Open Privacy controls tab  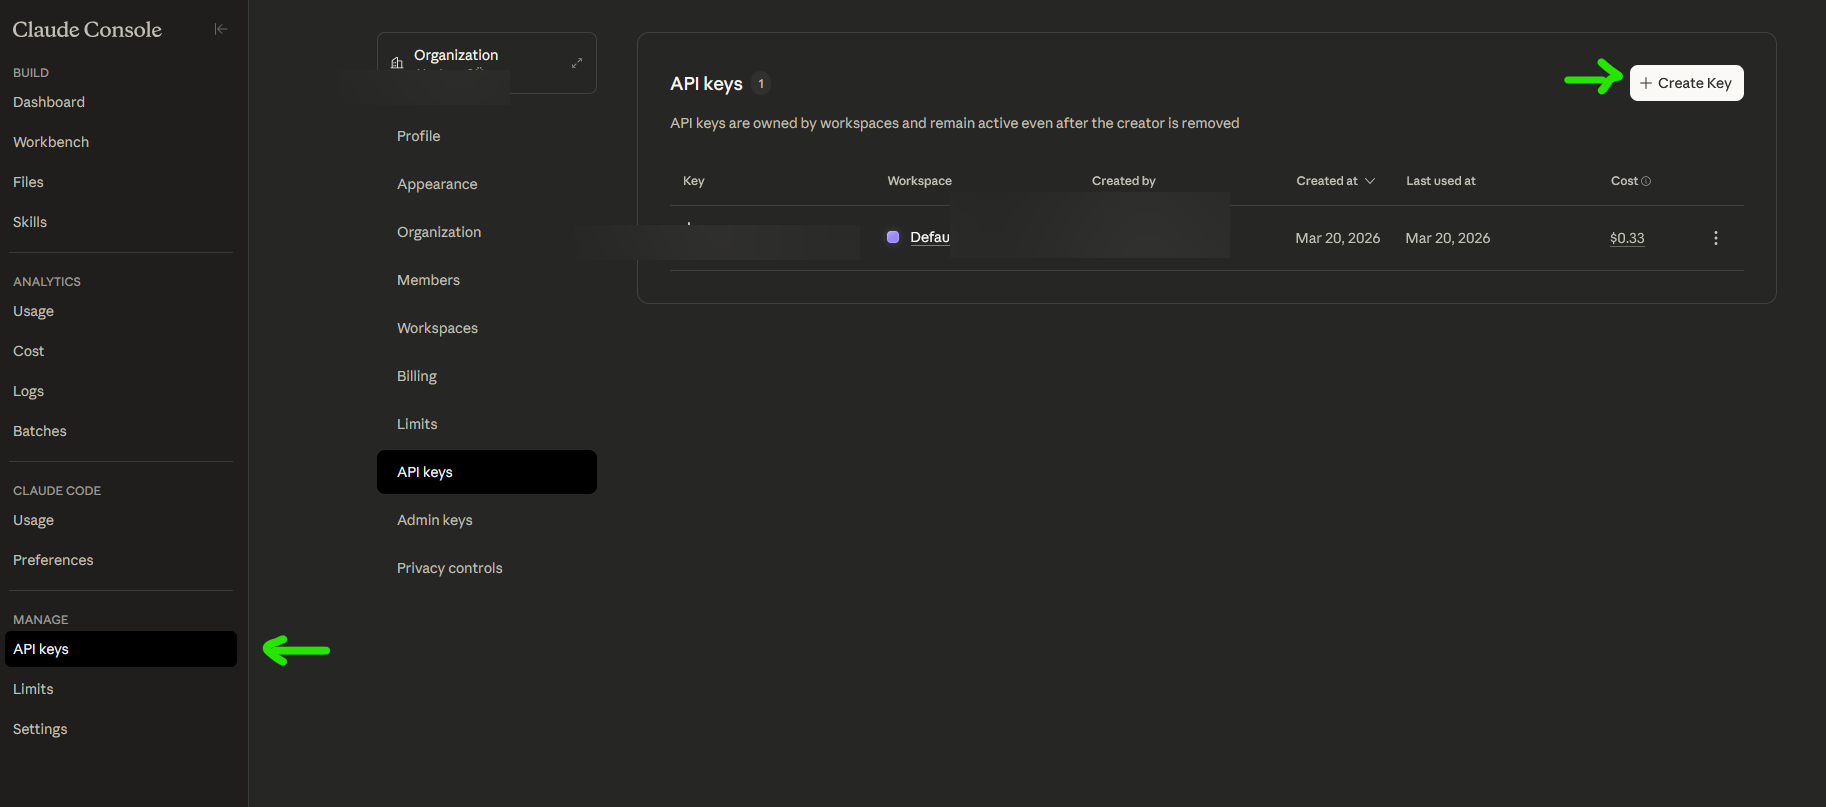coord(450,568)
